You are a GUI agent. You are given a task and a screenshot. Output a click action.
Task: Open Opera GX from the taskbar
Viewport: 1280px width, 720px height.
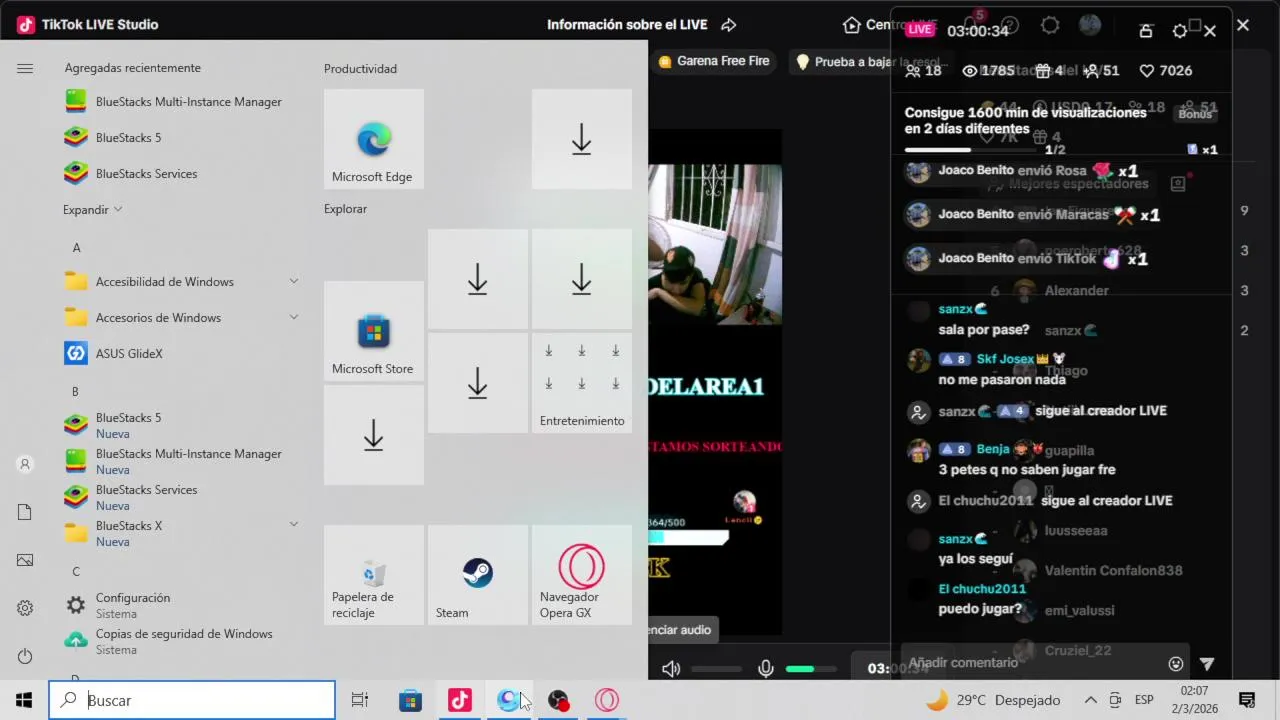pos(607,700)
